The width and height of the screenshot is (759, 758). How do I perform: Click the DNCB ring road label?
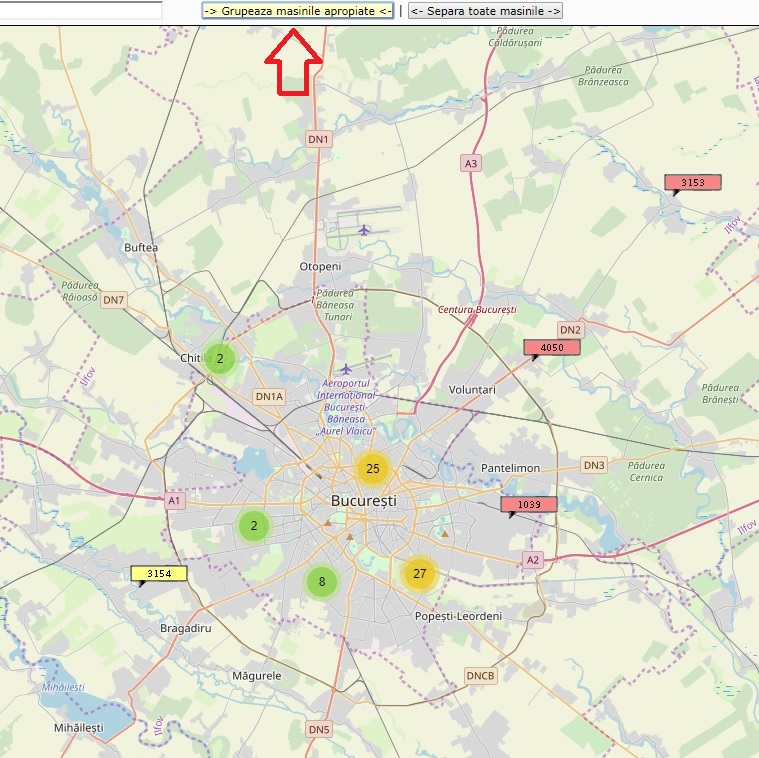click(x=480, y=676)
